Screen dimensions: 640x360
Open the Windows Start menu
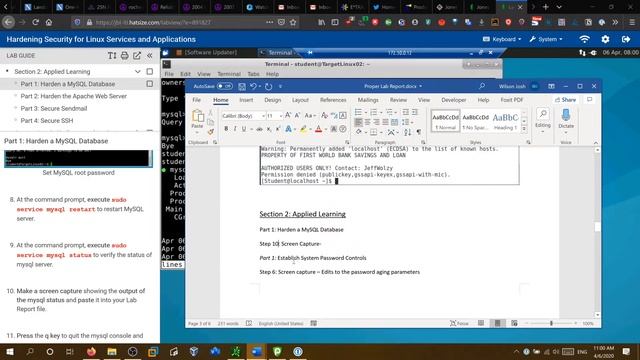9,351
